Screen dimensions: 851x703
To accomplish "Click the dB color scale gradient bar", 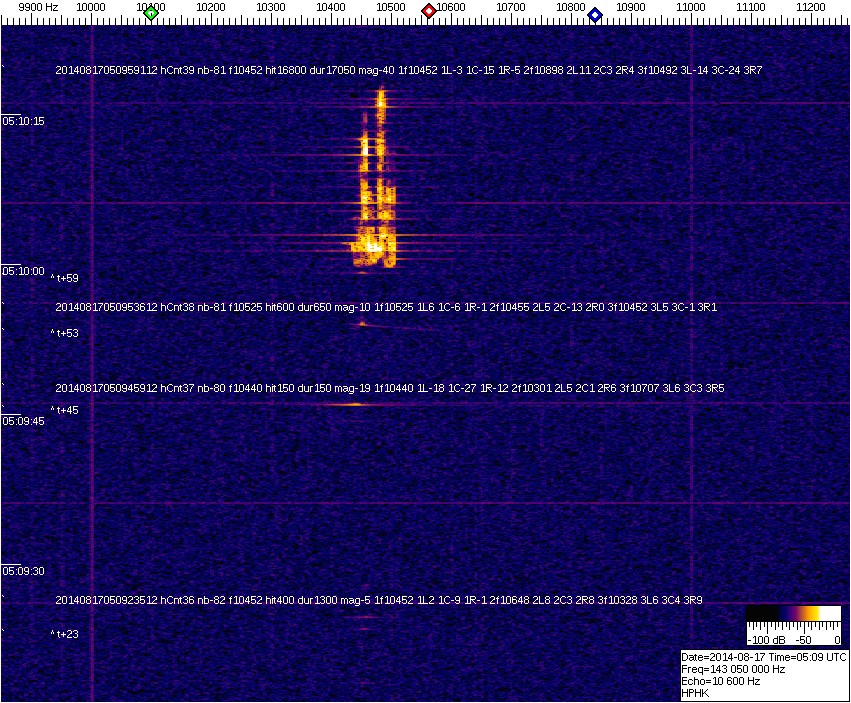I will [x=793, y=614].
